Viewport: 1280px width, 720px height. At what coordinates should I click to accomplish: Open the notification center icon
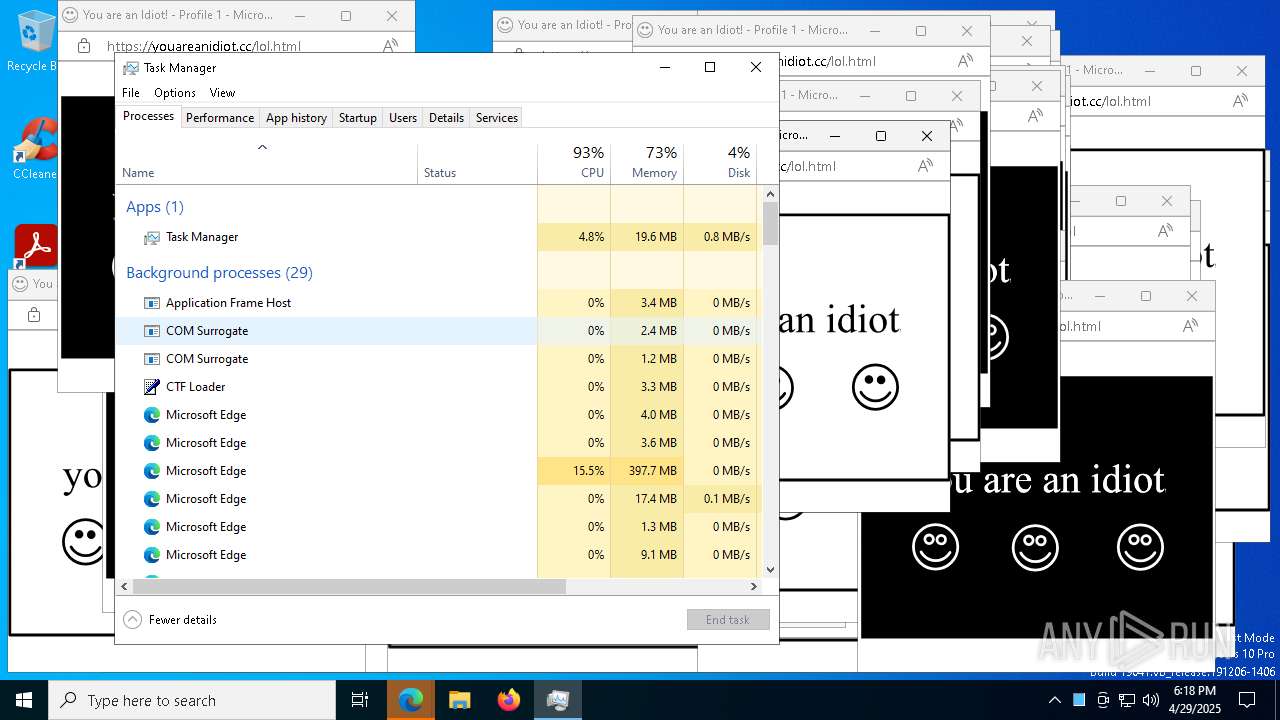click(x=1246, y=700)
